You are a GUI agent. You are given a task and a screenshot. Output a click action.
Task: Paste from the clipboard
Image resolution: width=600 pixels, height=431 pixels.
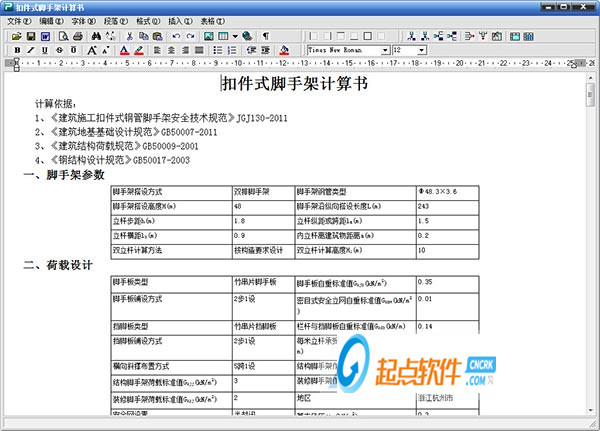pyautogui.click(x=158, y=36)
